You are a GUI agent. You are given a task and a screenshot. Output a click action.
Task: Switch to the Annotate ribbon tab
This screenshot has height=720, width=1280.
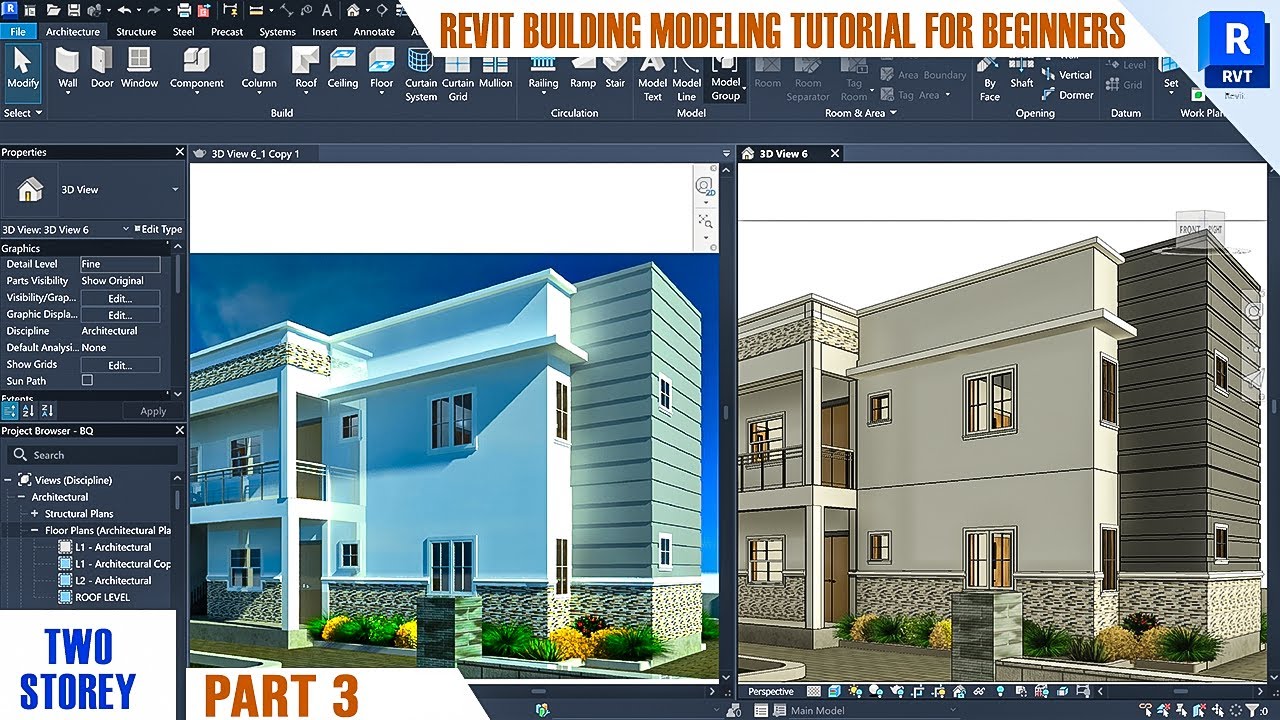pos(374,31)
